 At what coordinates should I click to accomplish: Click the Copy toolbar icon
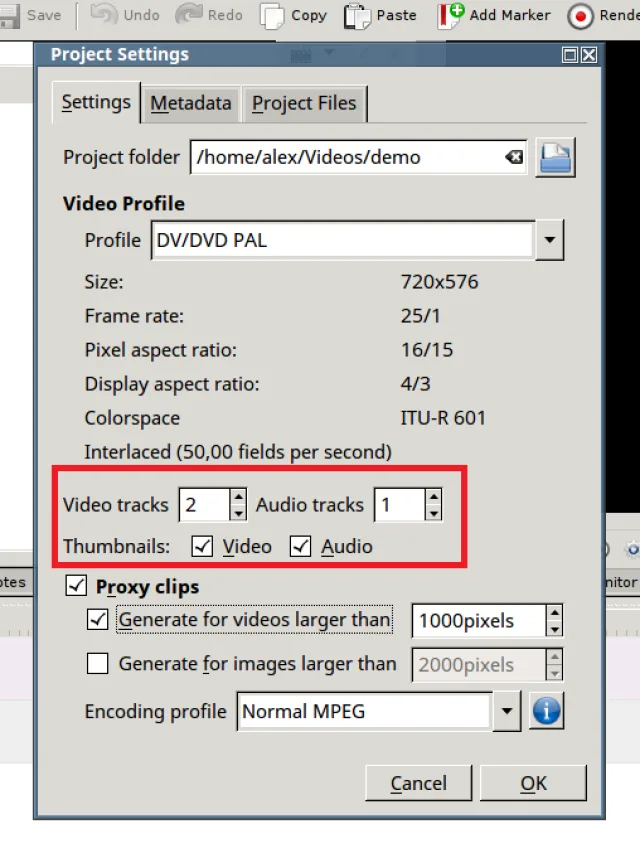point(272,16)
